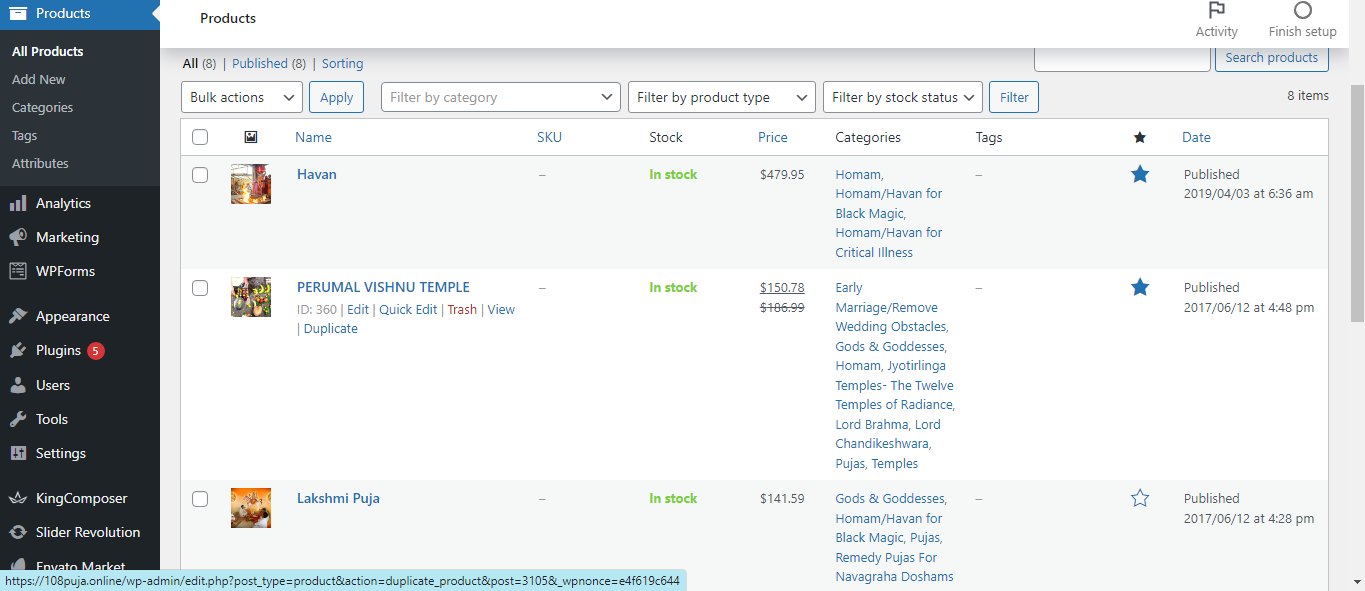
Task: Check the Havan product row checkbox
Action: coord(200,174)
